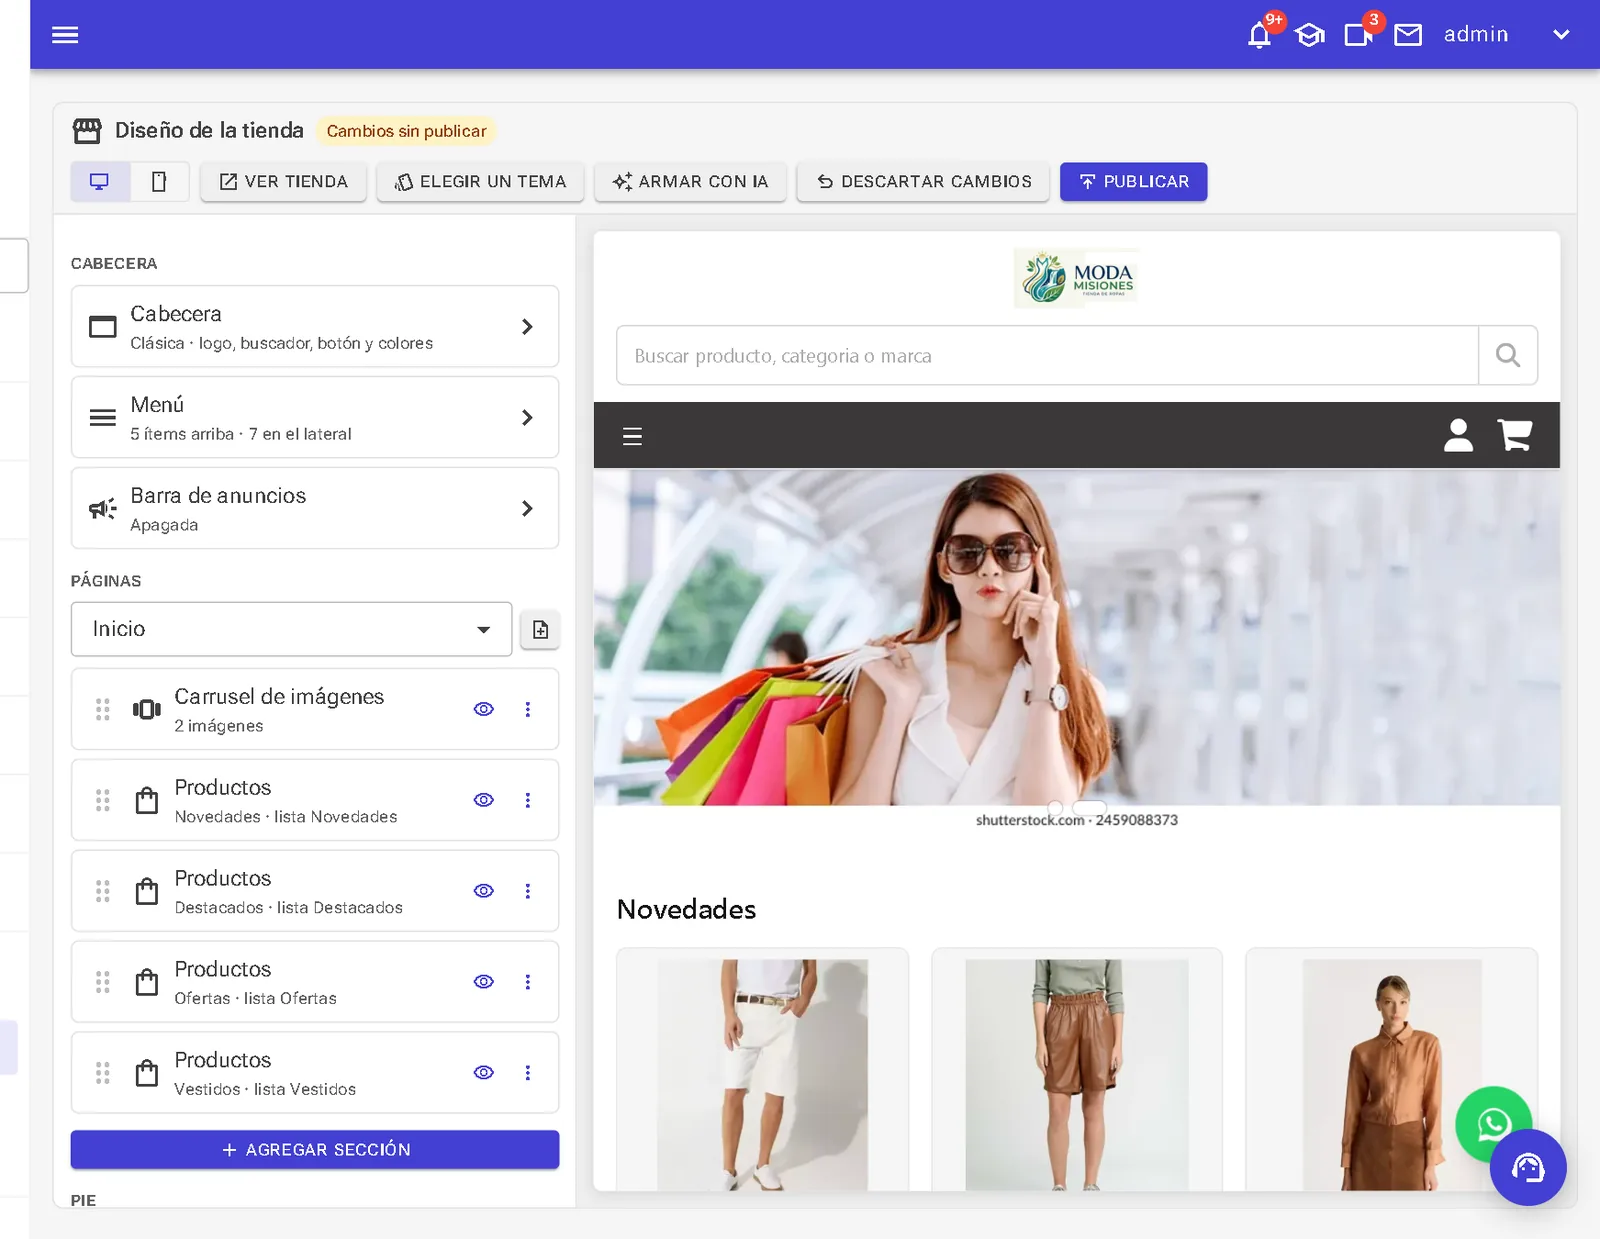This screenshot has width=1600, height=1239.
Task: Click ELEGIR UN TEMA button
Action: pos(480,182)
